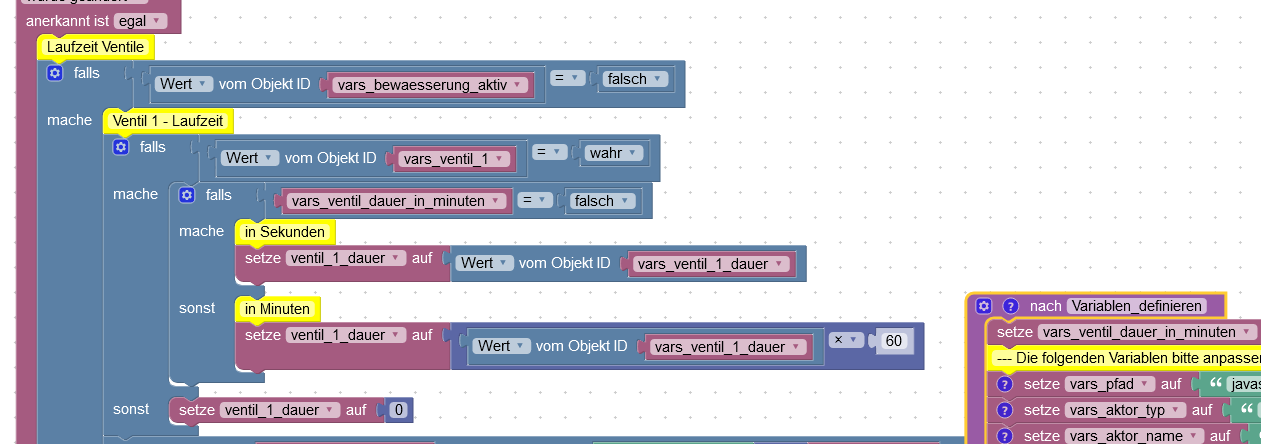Open vars_ventil_1 variable dropdown
This screenshot has width=1261, height=444.
point(455,159)
